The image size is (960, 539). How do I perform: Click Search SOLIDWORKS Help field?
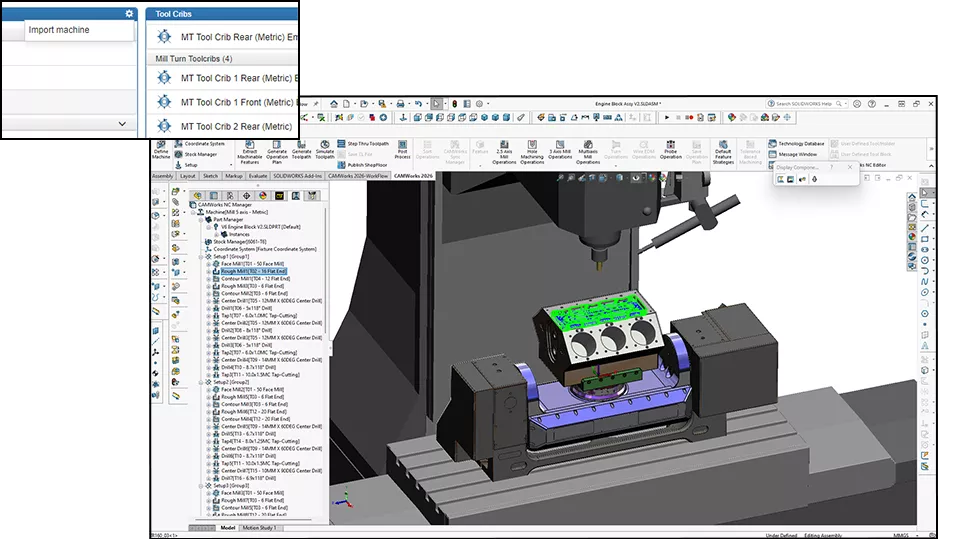click(x=807, y=104)
